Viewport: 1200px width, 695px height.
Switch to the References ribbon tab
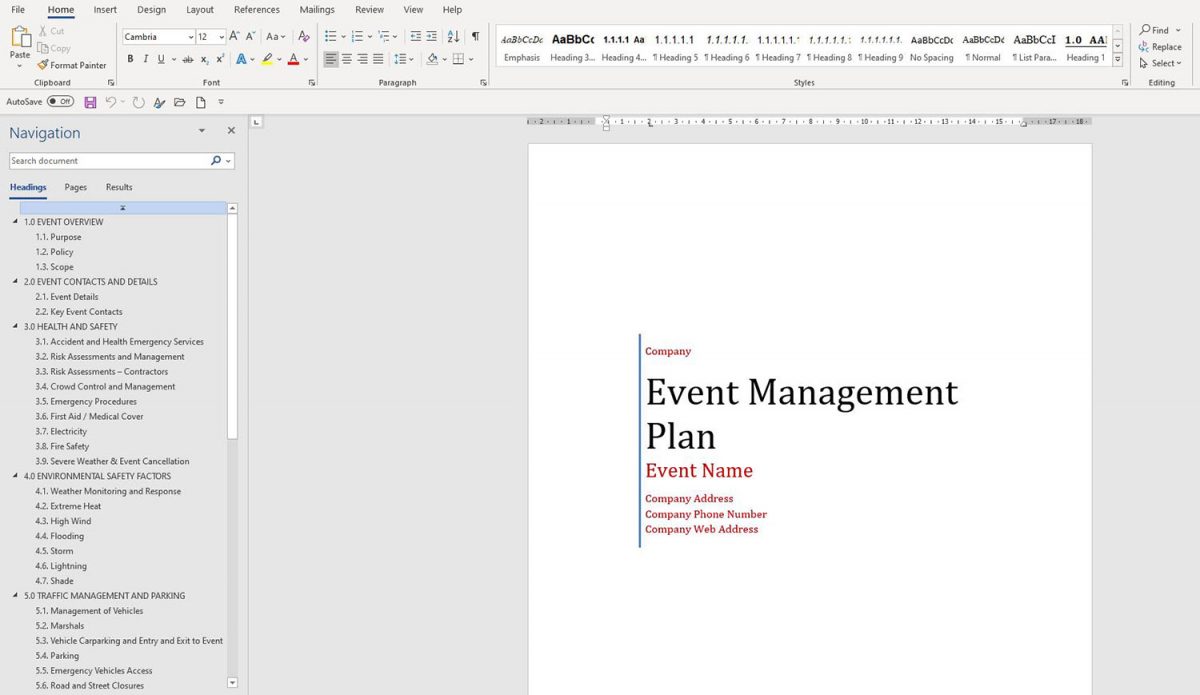click(x=257, y=9)
